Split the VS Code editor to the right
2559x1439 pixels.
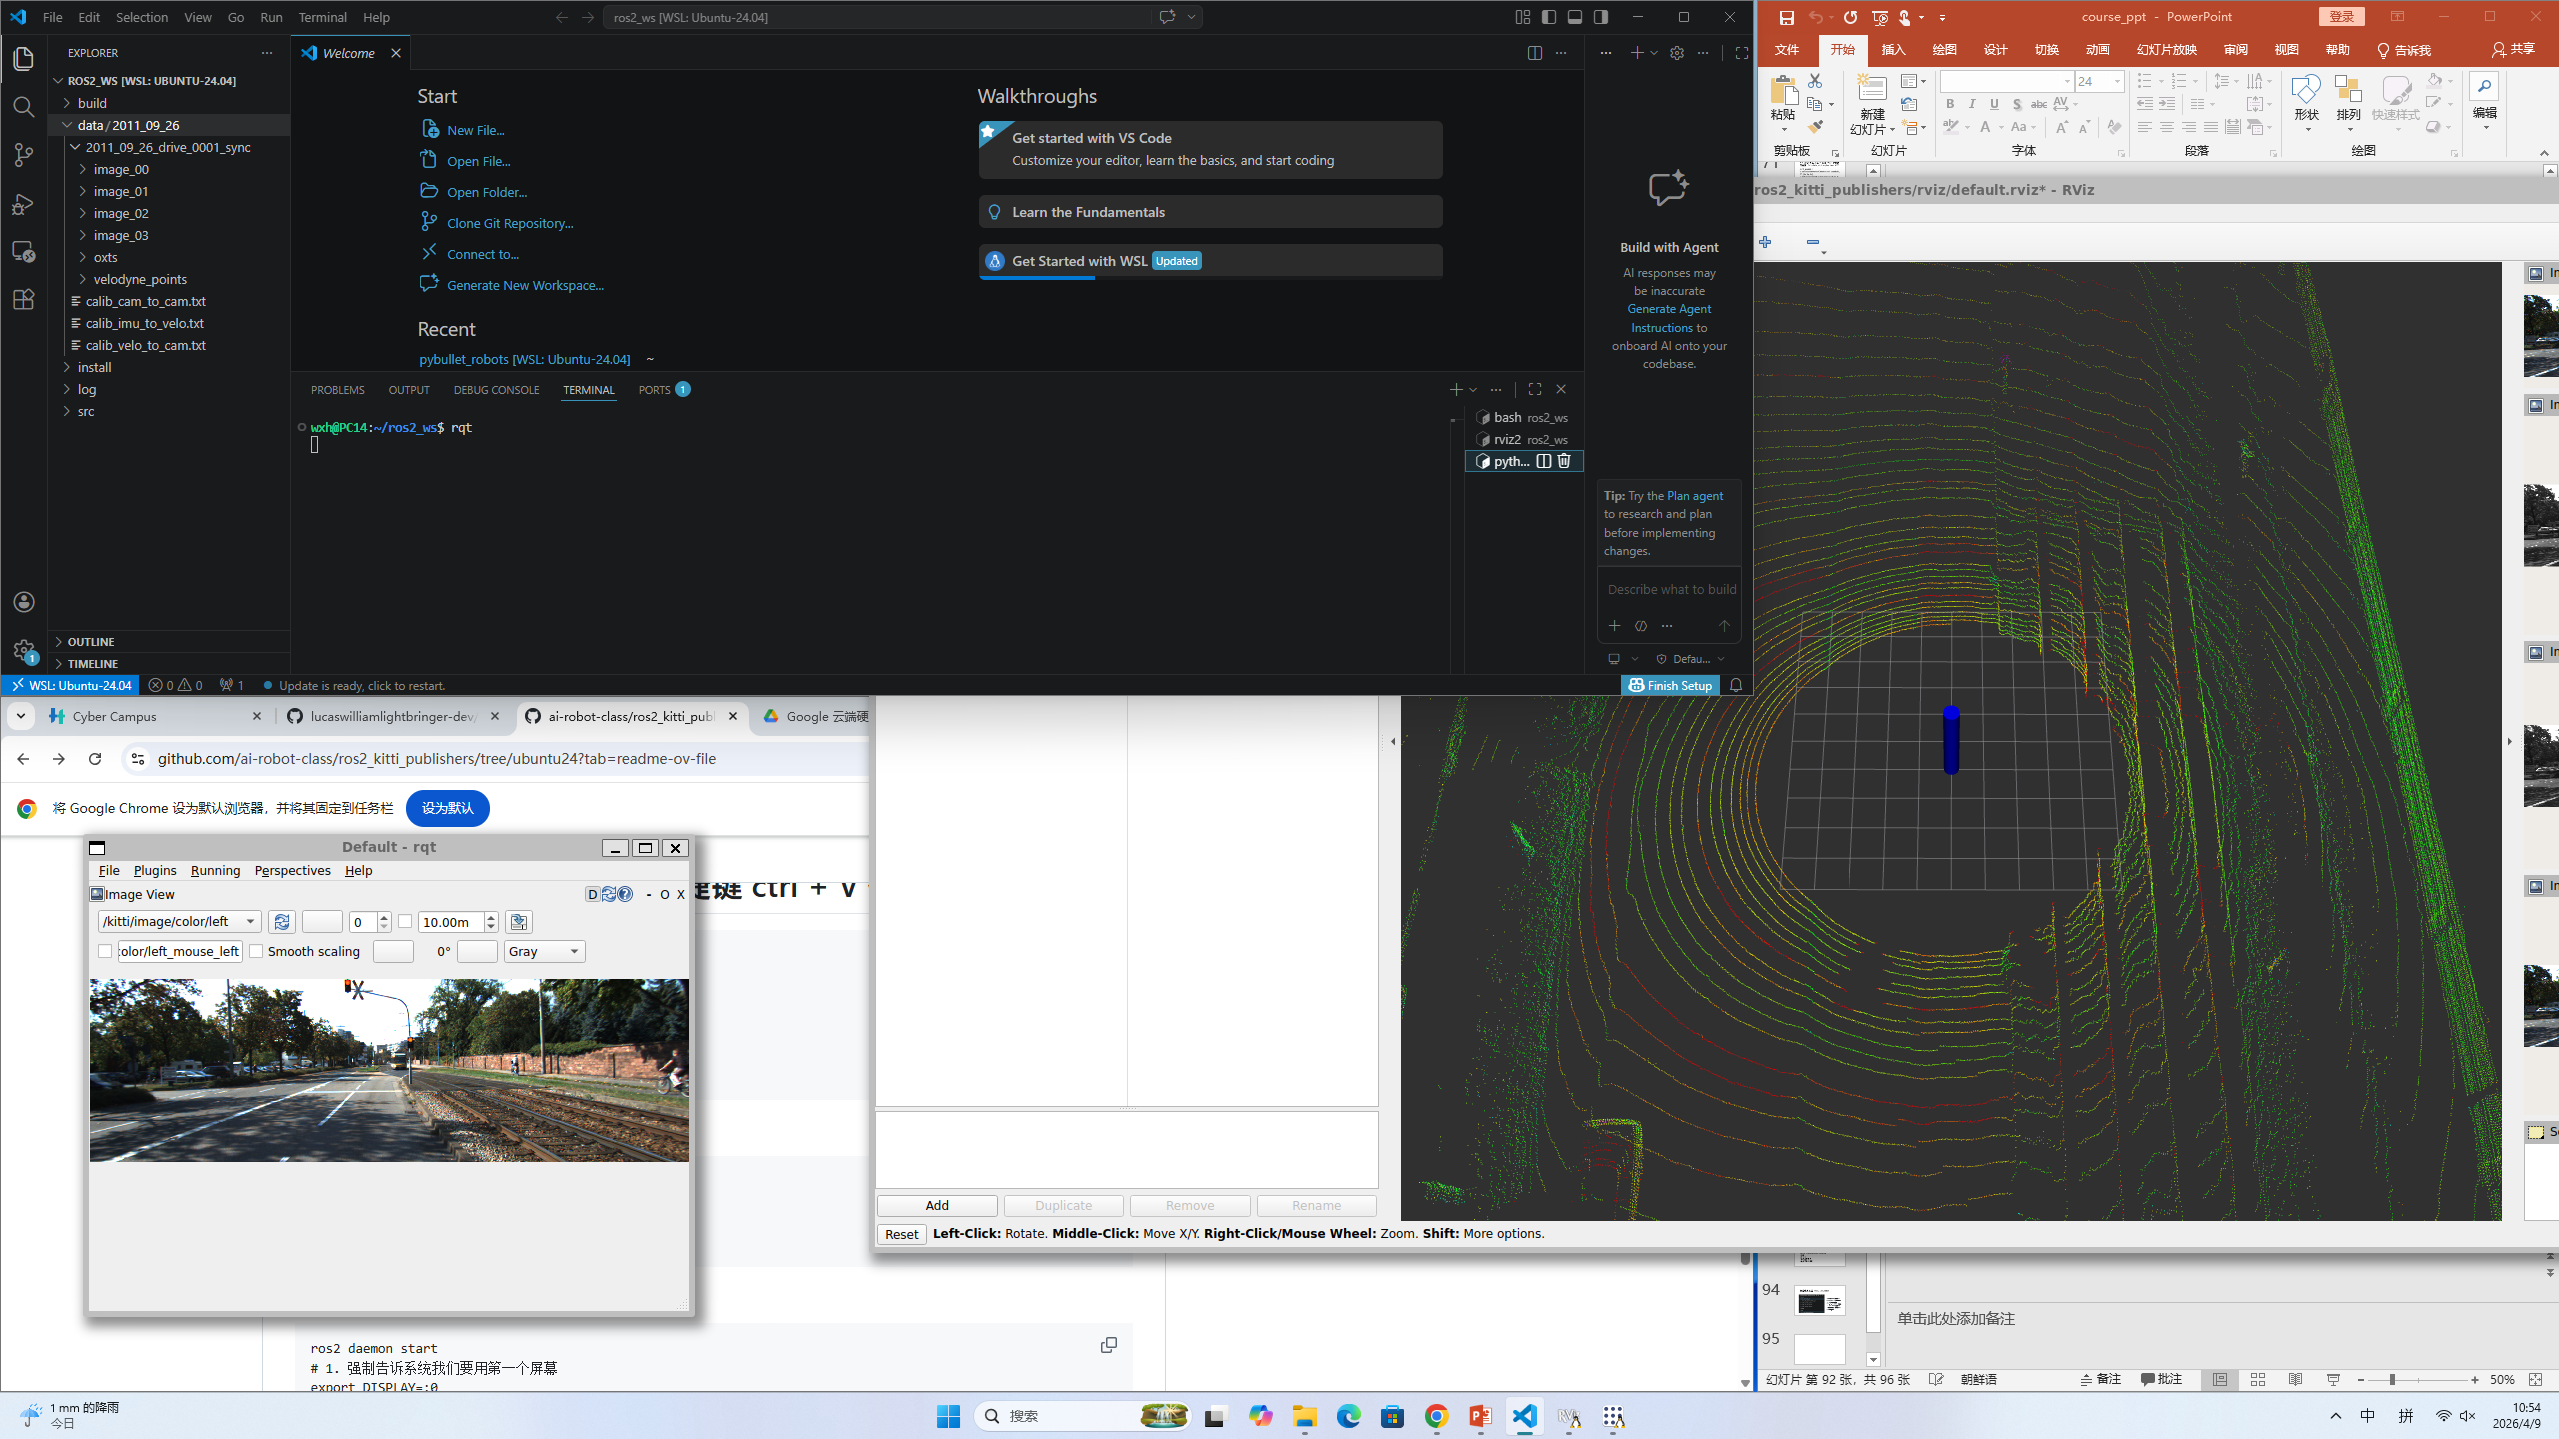click(1534, 53)
